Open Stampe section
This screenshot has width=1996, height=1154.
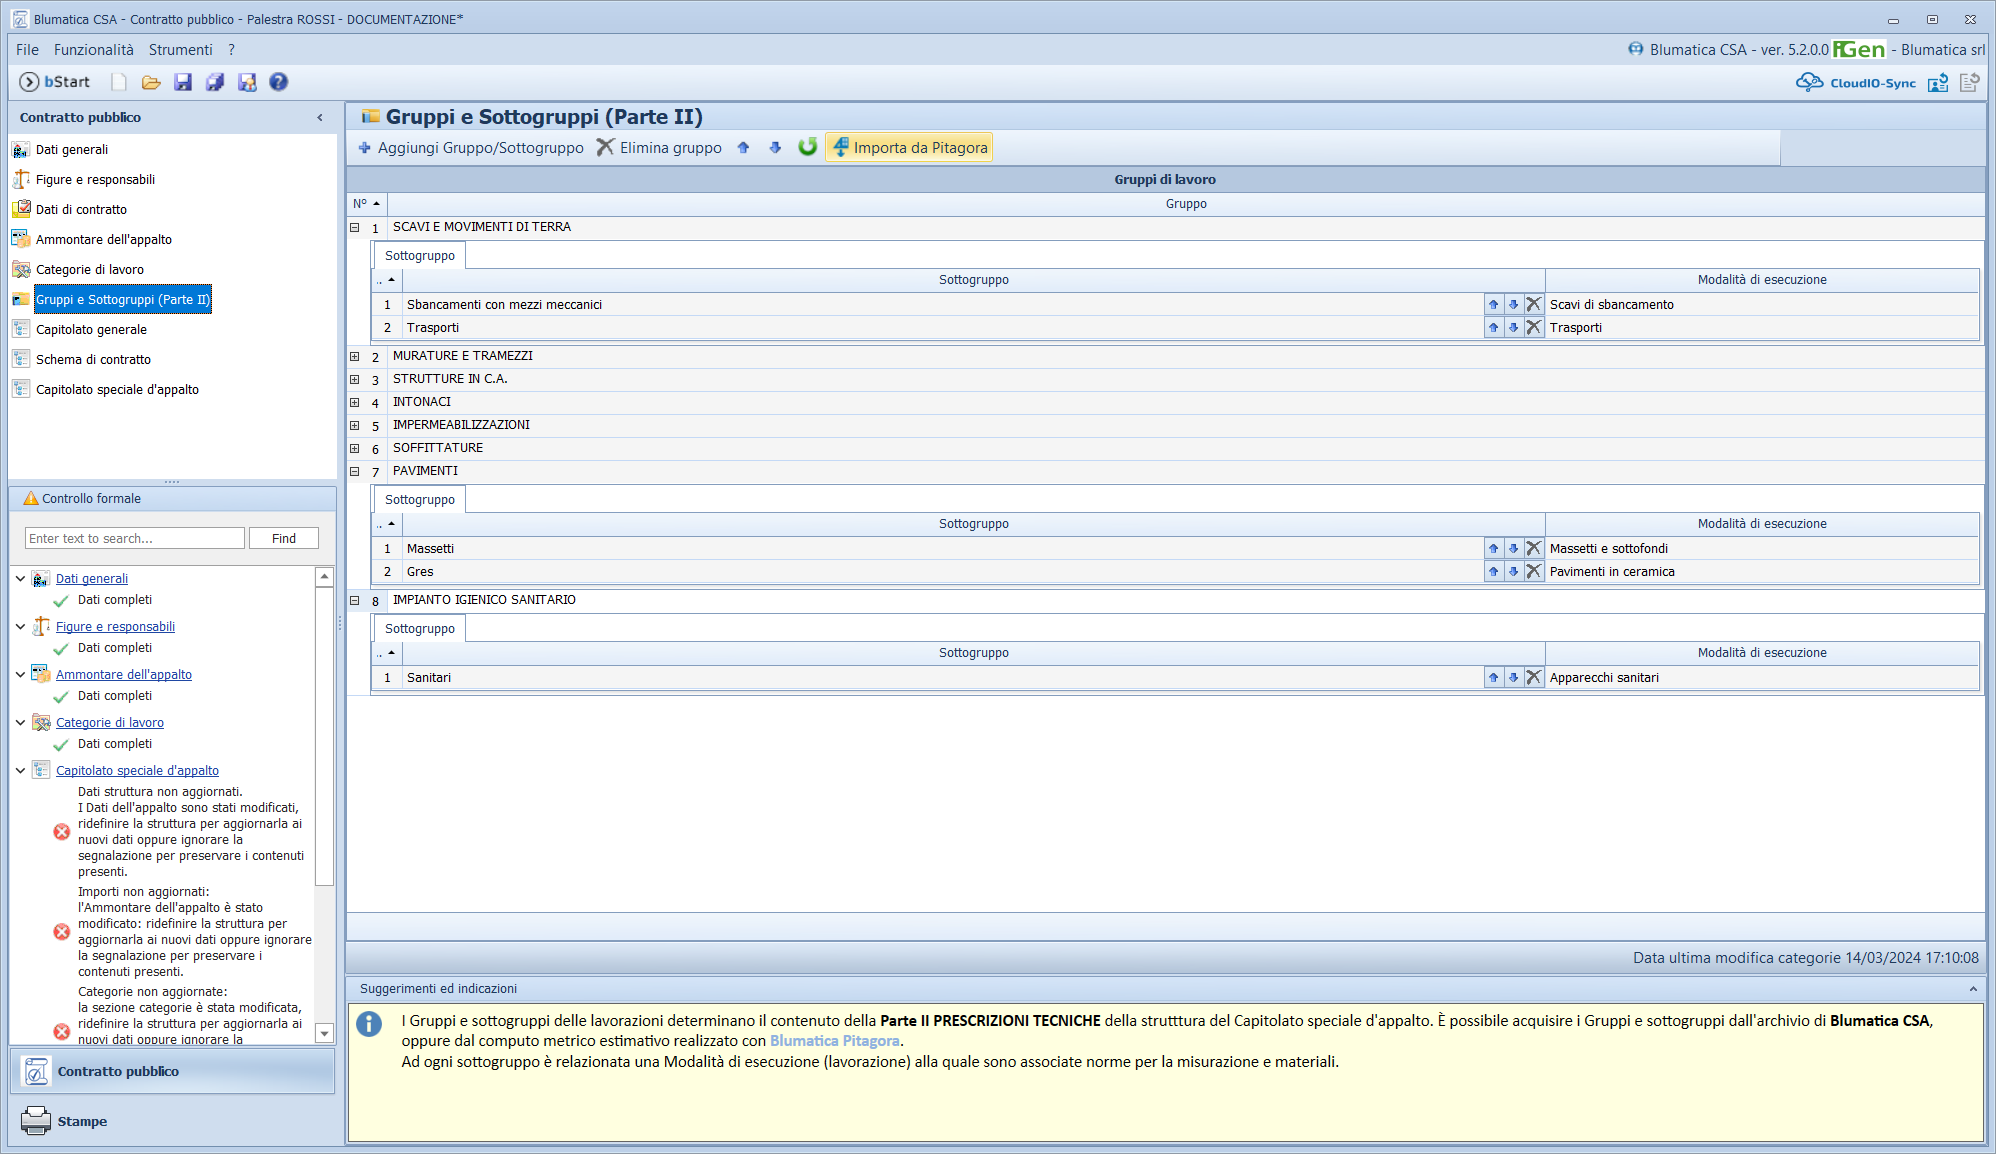click(x=172, y=1122)
